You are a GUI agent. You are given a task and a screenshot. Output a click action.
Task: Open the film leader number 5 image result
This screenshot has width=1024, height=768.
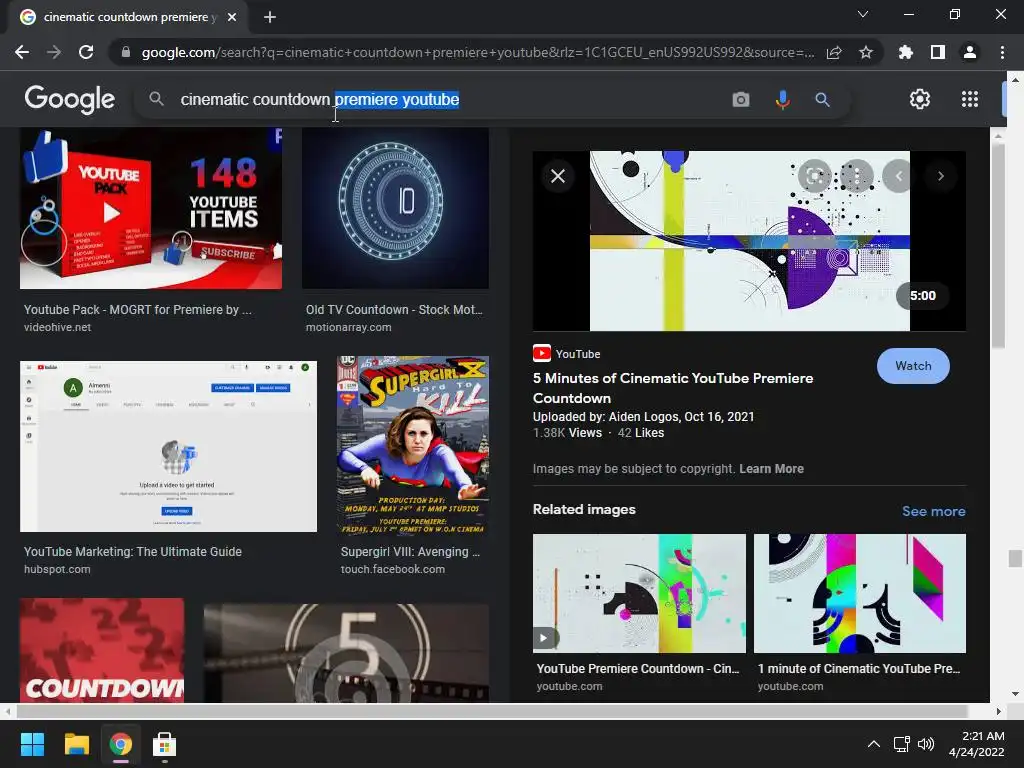[346, 653]
